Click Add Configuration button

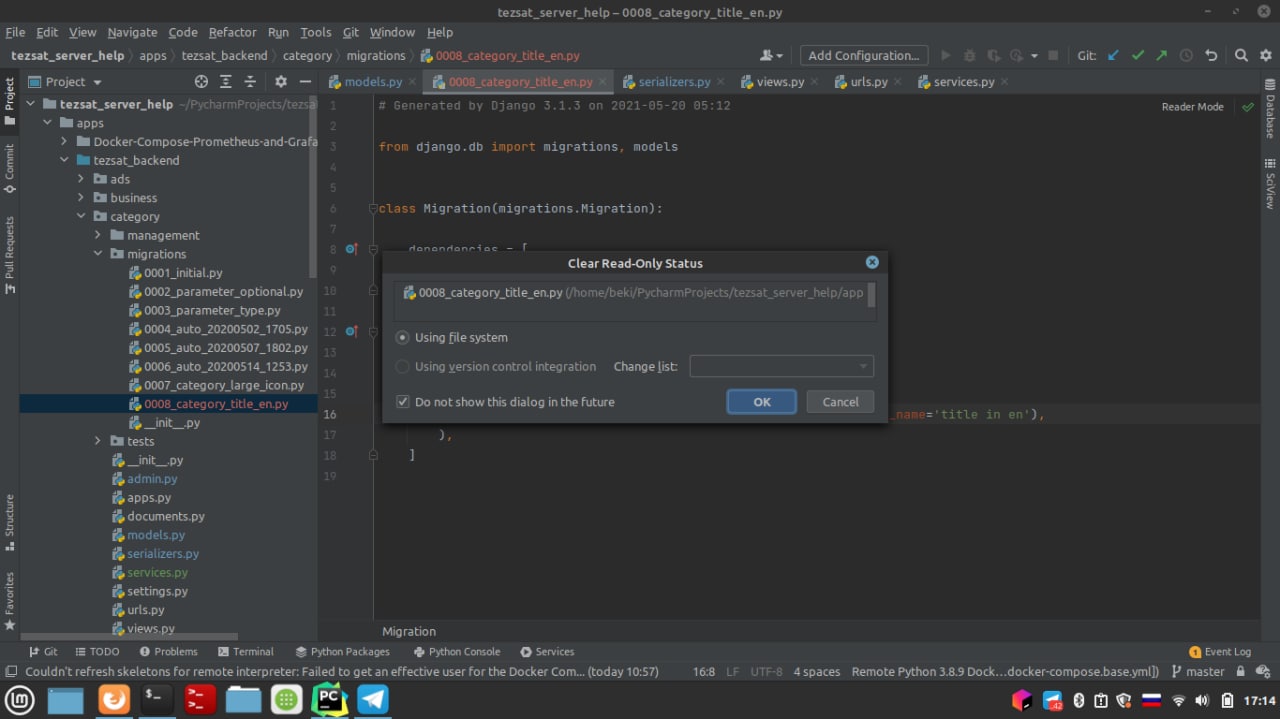pyautogui.click(x=863, y=56)
